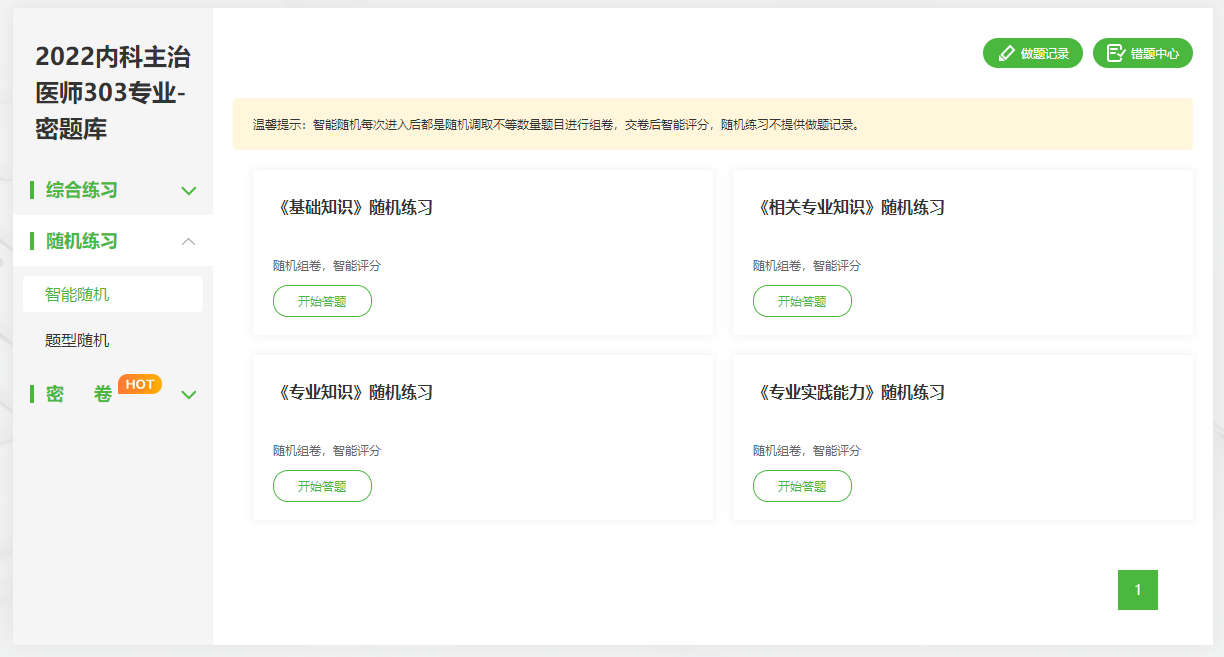The width and height of the screenshot is (1224, 657).
Task: Select 智能随机 submenu item
Action: (x=77, y=295)
